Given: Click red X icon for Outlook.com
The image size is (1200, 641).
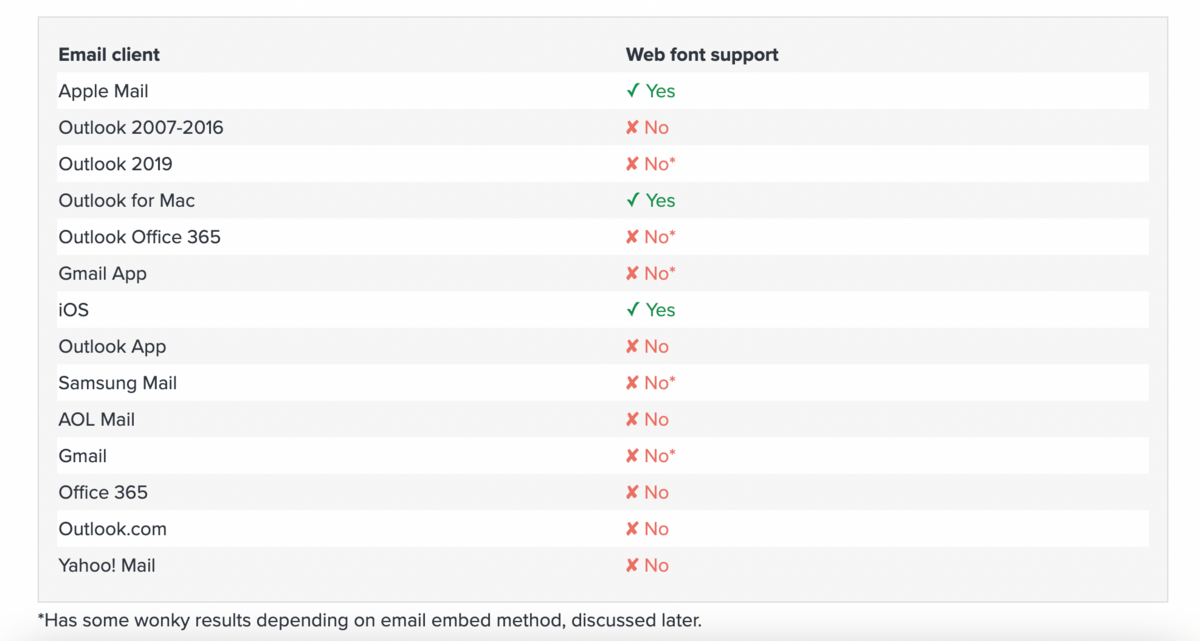Looking at the screenshot, I should [632, 529].
